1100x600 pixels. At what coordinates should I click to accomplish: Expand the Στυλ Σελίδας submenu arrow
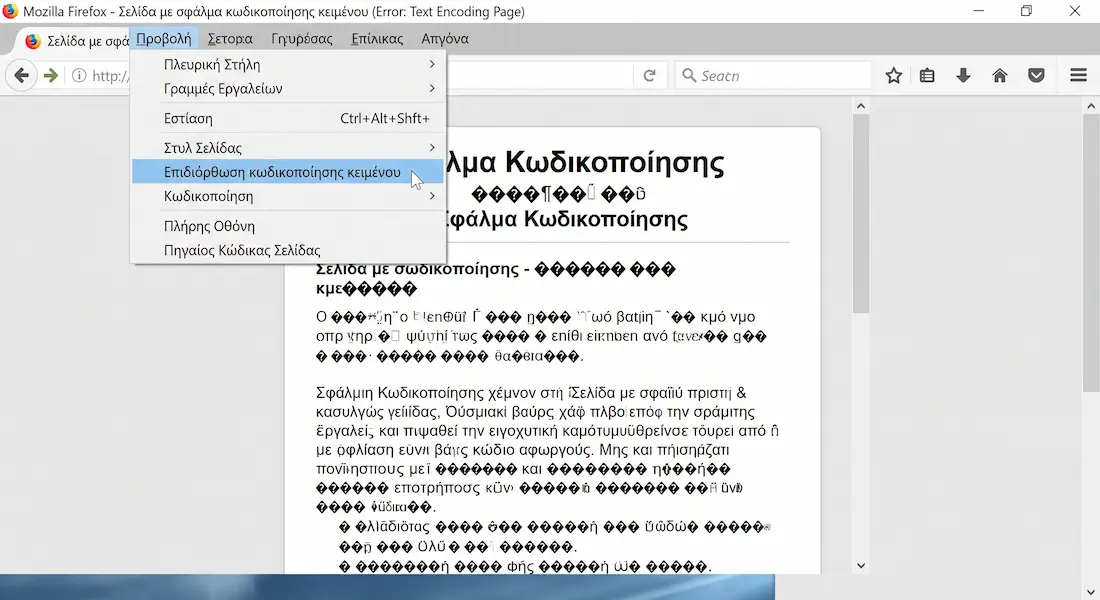(431, 147)
